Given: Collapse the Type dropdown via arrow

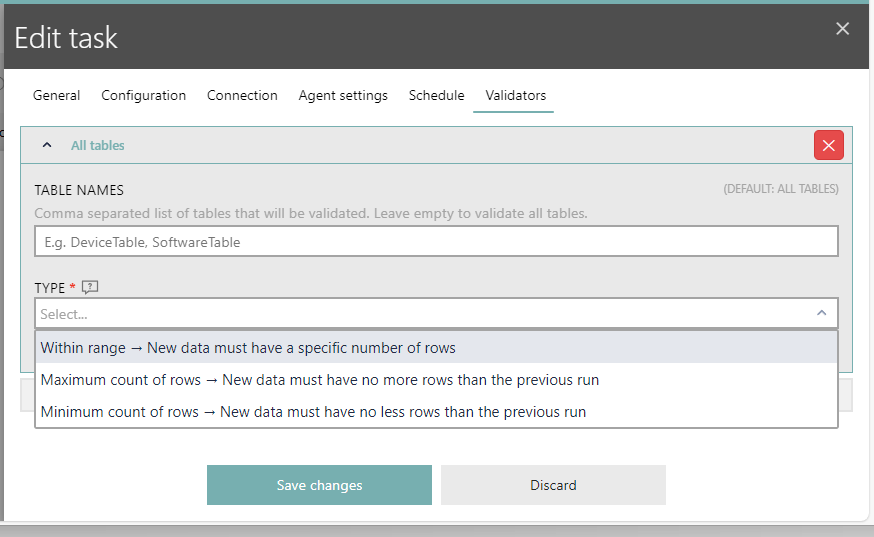Looking at the screenshot, I should [x=821, y=314].
